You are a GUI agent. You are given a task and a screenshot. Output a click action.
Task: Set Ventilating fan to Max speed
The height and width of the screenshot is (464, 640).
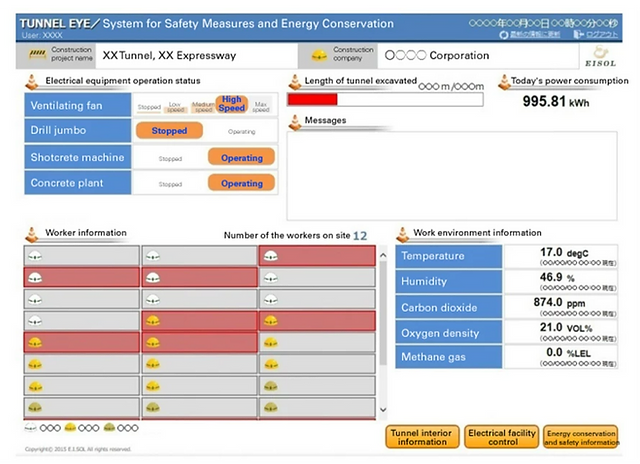(x=261, y=107)
